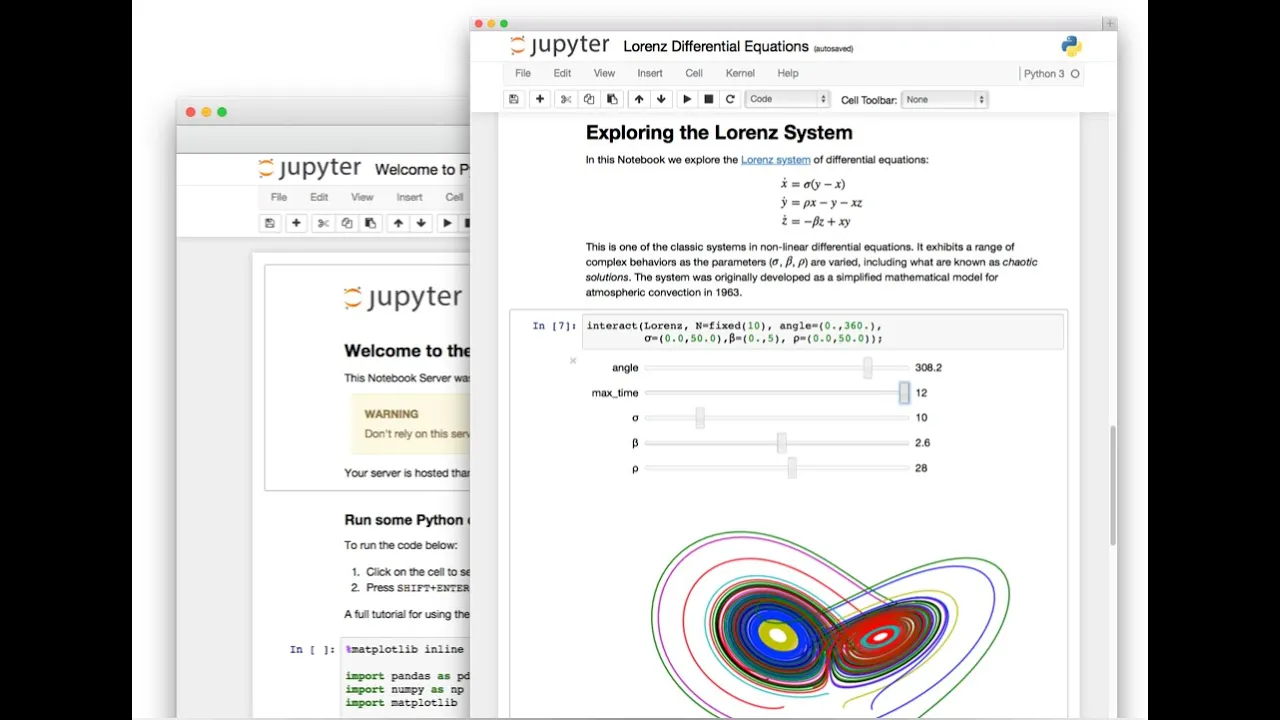
Task: Open Edit menu in the Welcome window
Action: [319, 197]
